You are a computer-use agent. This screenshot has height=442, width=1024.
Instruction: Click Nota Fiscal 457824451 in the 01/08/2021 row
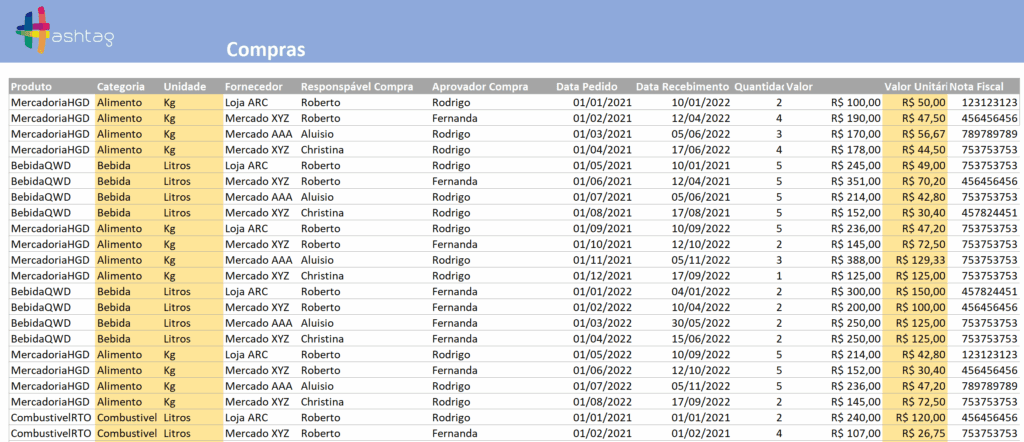pyautogui.click(x=989, y=212)
